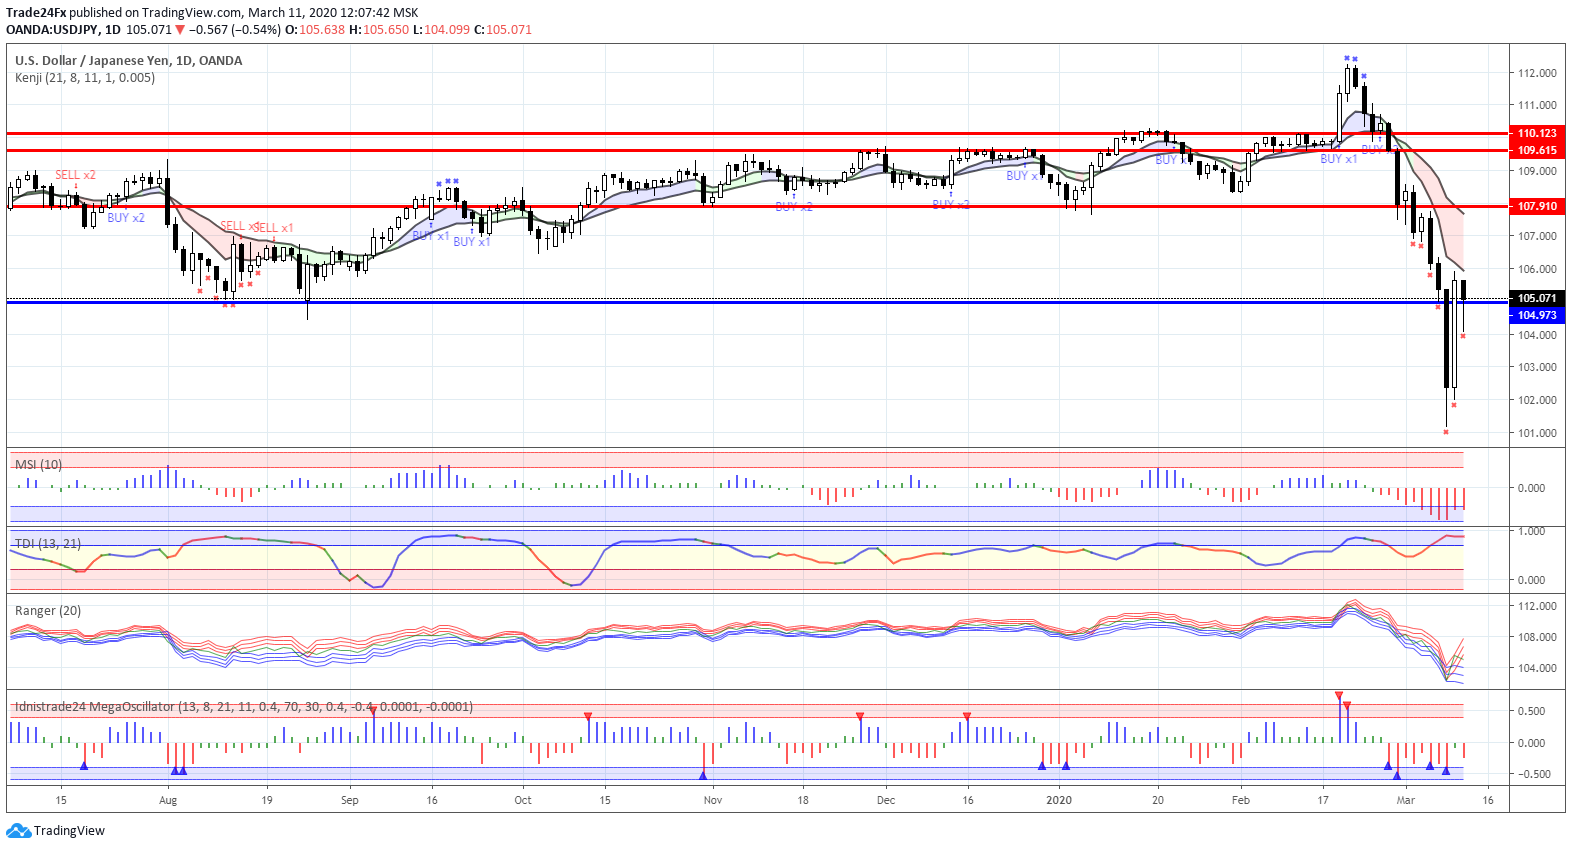Image resolution: width=1572 pixels, height=849 pixels.
Task: Click the 101.000 price axis tick
Action: [1537, 433]
